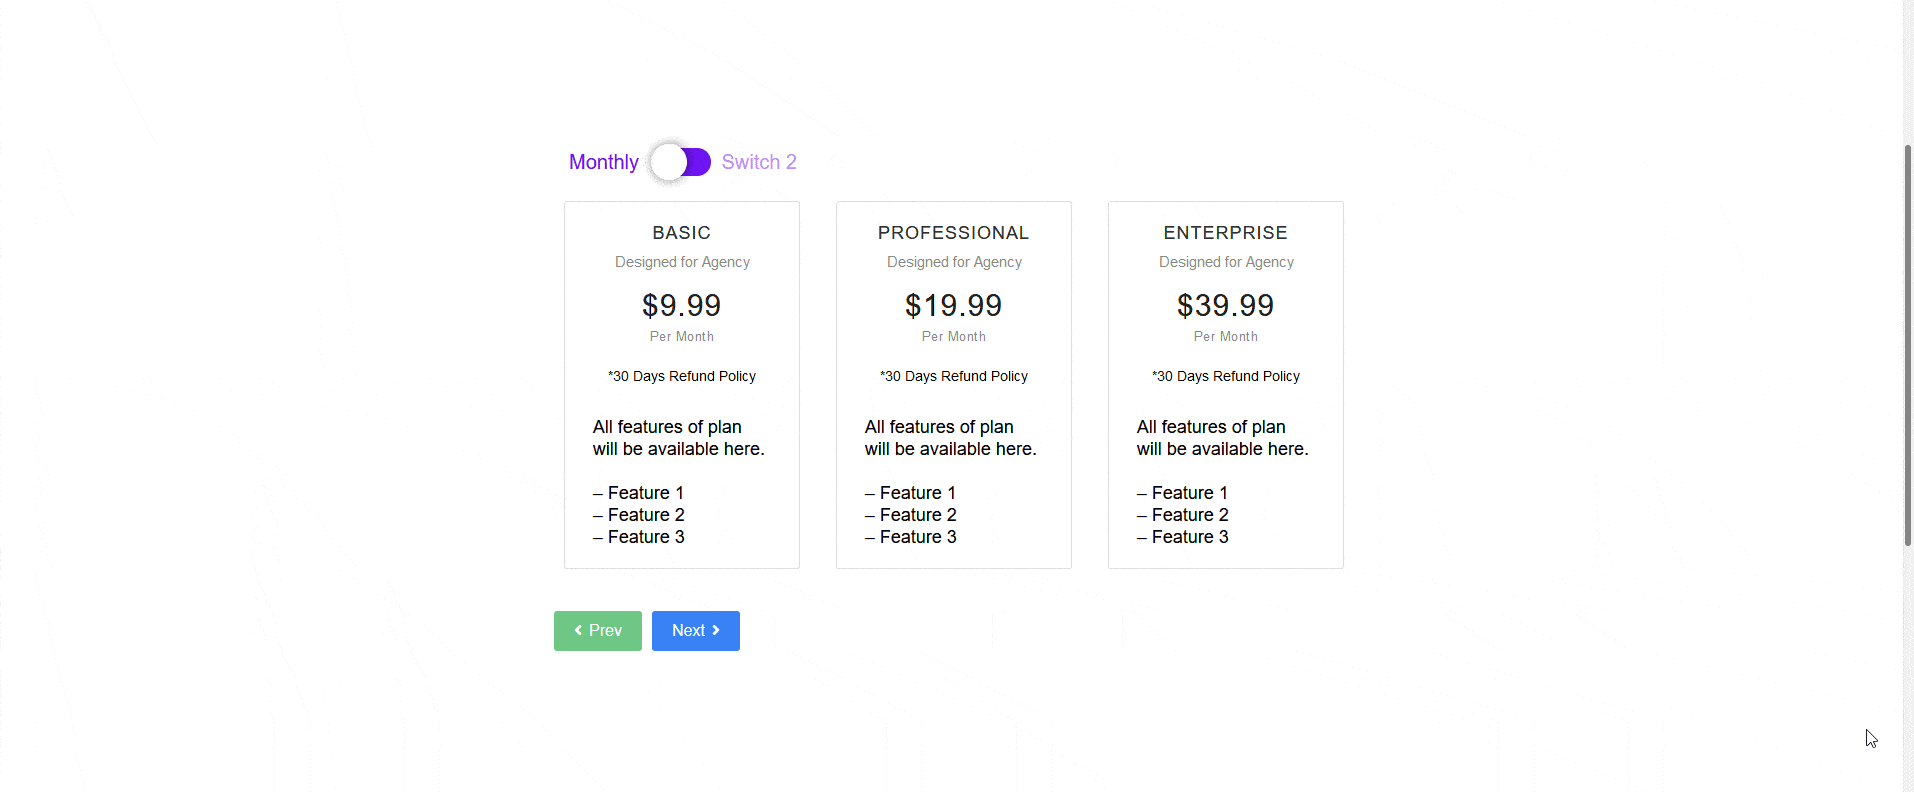Toggle the Monthly pricing switch
Viewport: 1914px width, 792px height.
tap(681, 162)
